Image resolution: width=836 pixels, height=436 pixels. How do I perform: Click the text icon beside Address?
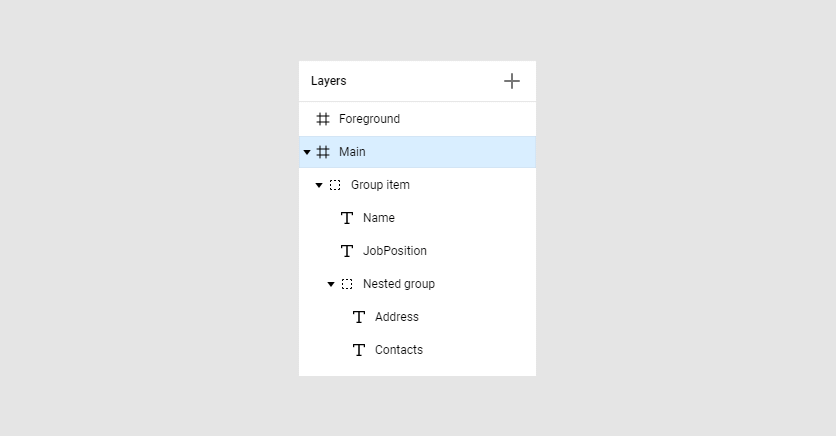pos(359,317)
